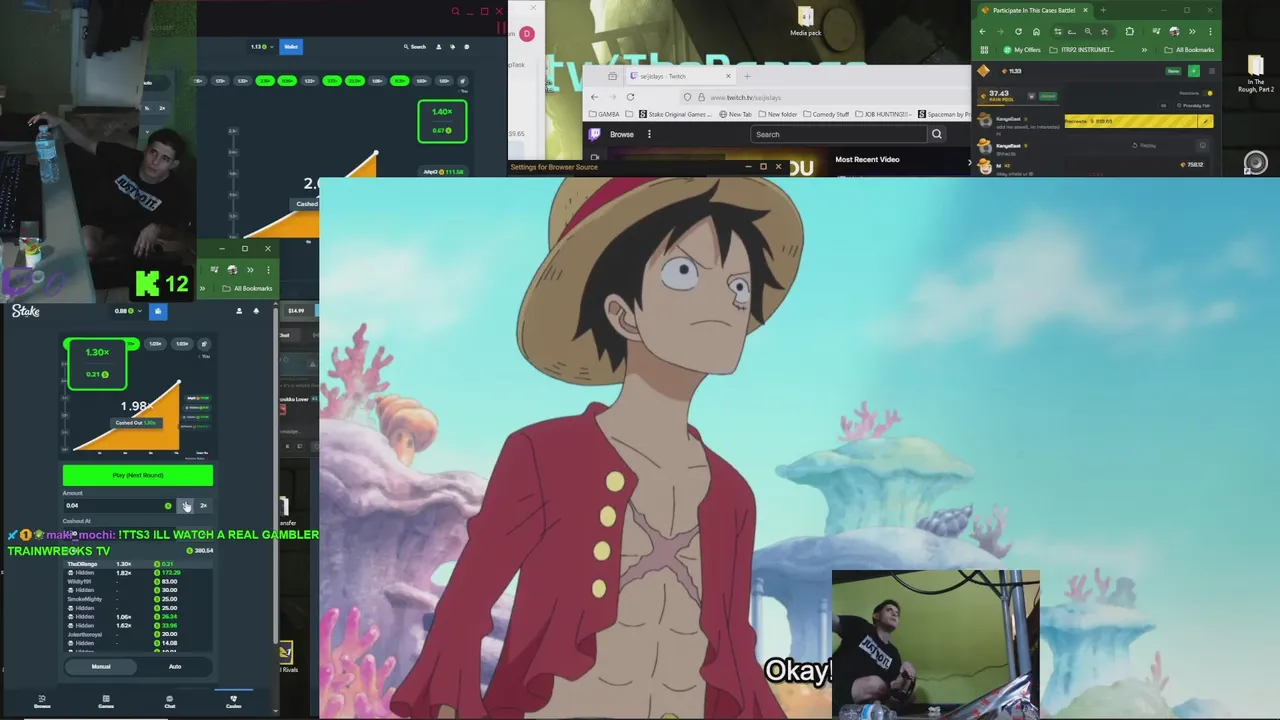Expand the Chrome bookmarks overflow chevrons
This screenshot has height=720, width=1280.
(x=1144, y=50)
